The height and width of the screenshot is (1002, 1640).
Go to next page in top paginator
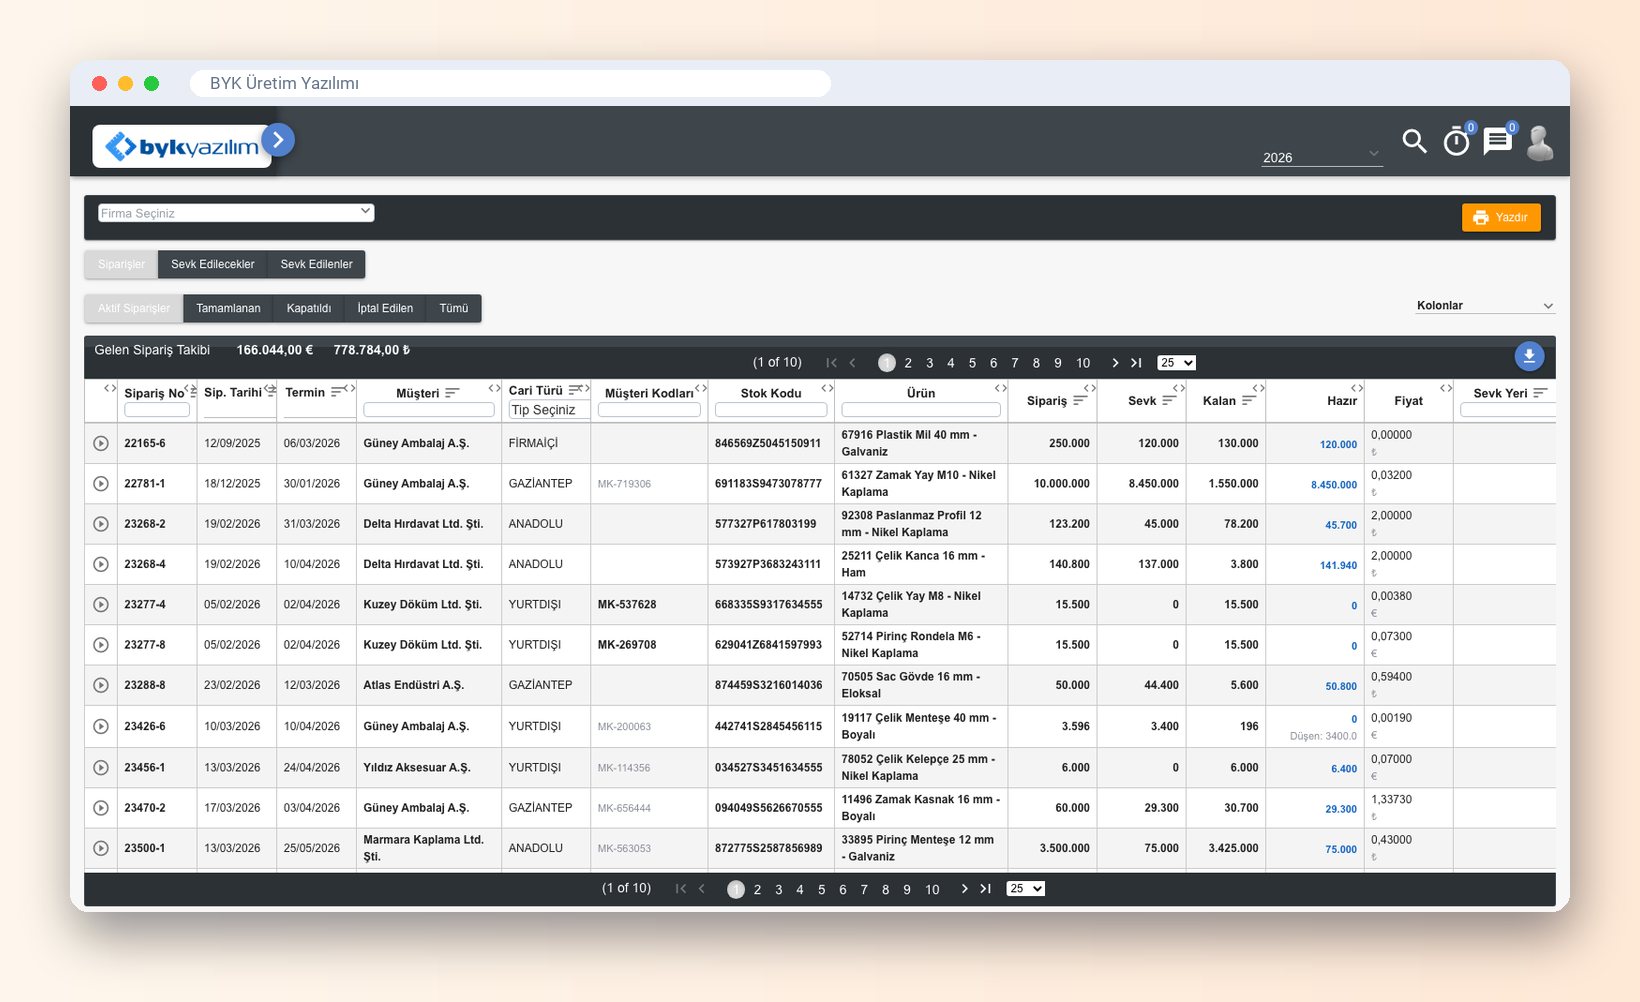[x=1115, y=363]
